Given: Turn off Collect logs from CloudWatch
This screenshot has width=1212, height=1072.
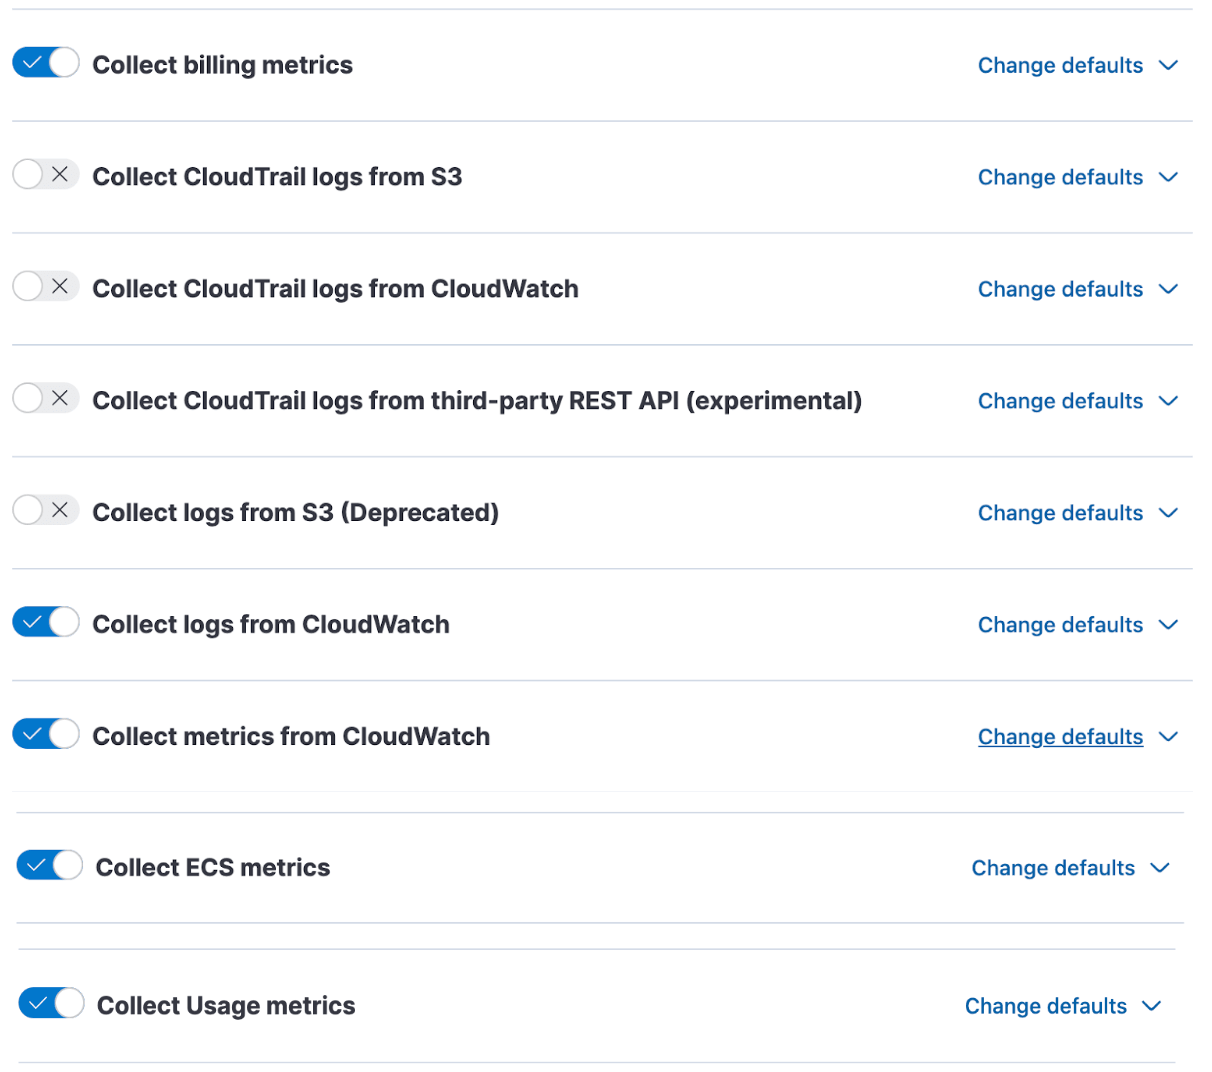Looking at the screenshot, I should (x=46, y=623).
